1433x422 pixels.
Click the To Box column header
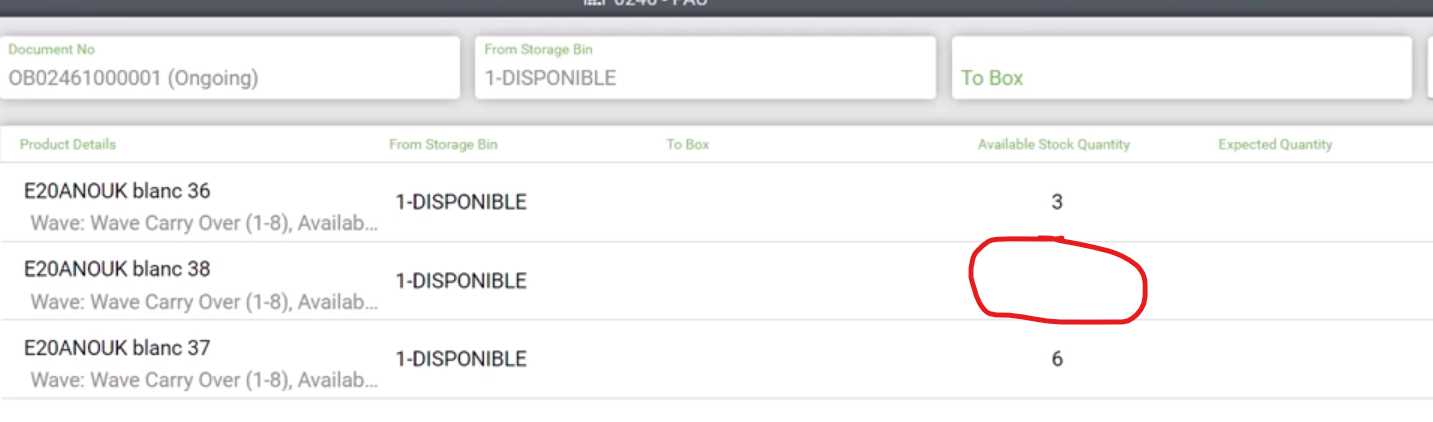click(688, 144)
